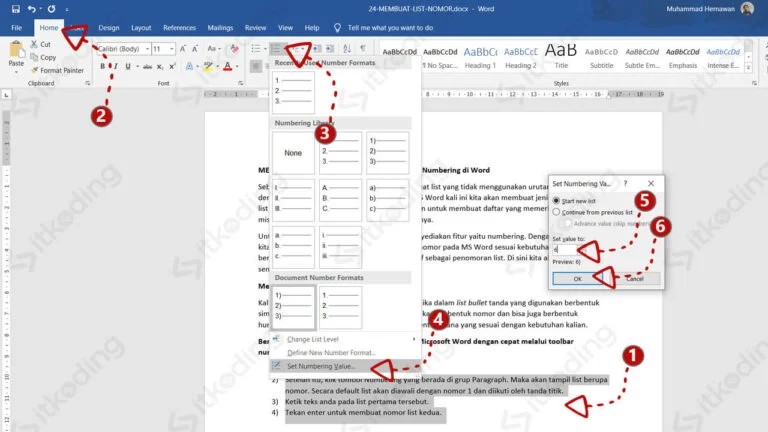Select Continue from previous list option
768x432 pixels.
click(x=556, y=212)
